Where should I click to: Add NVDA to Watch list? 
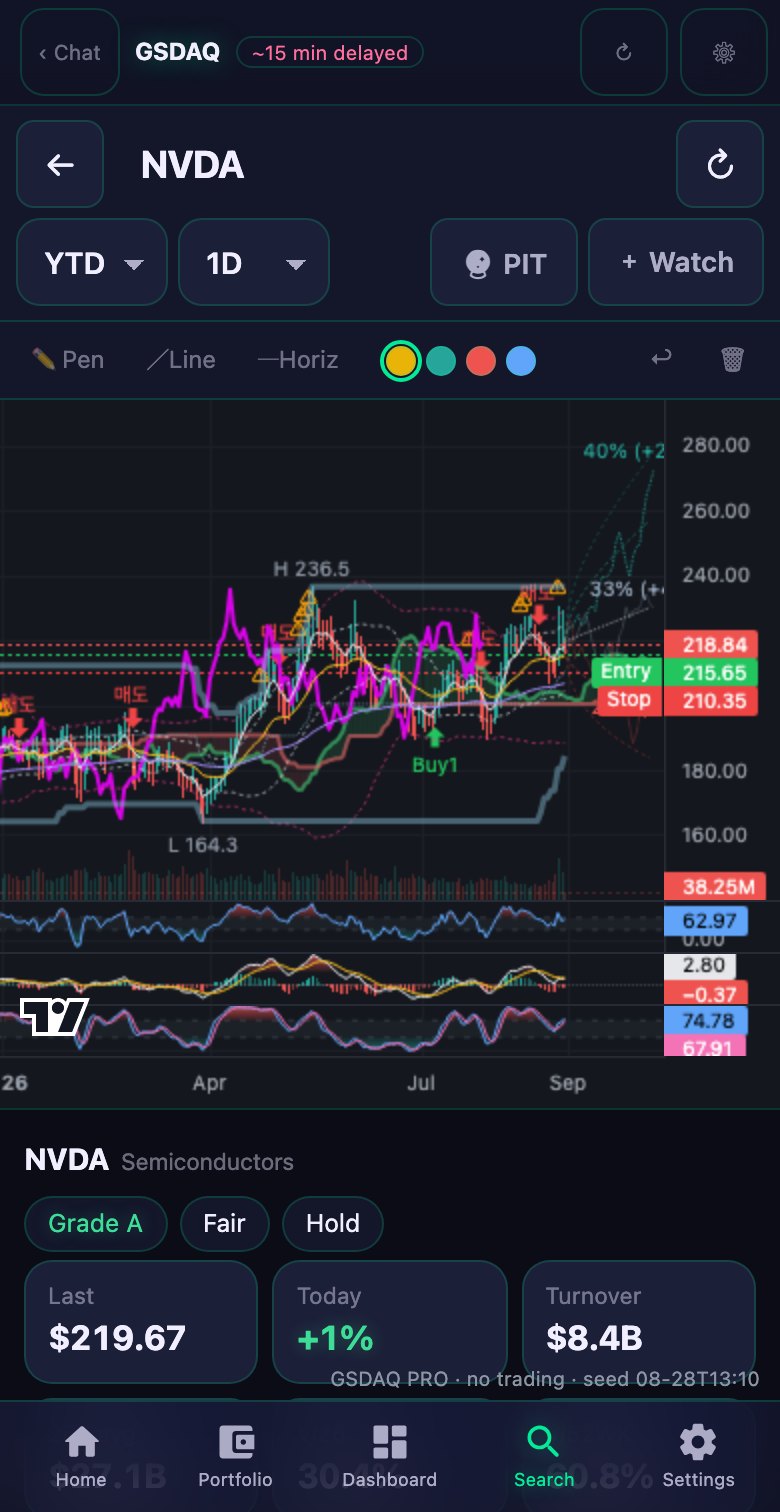[676, 263]
